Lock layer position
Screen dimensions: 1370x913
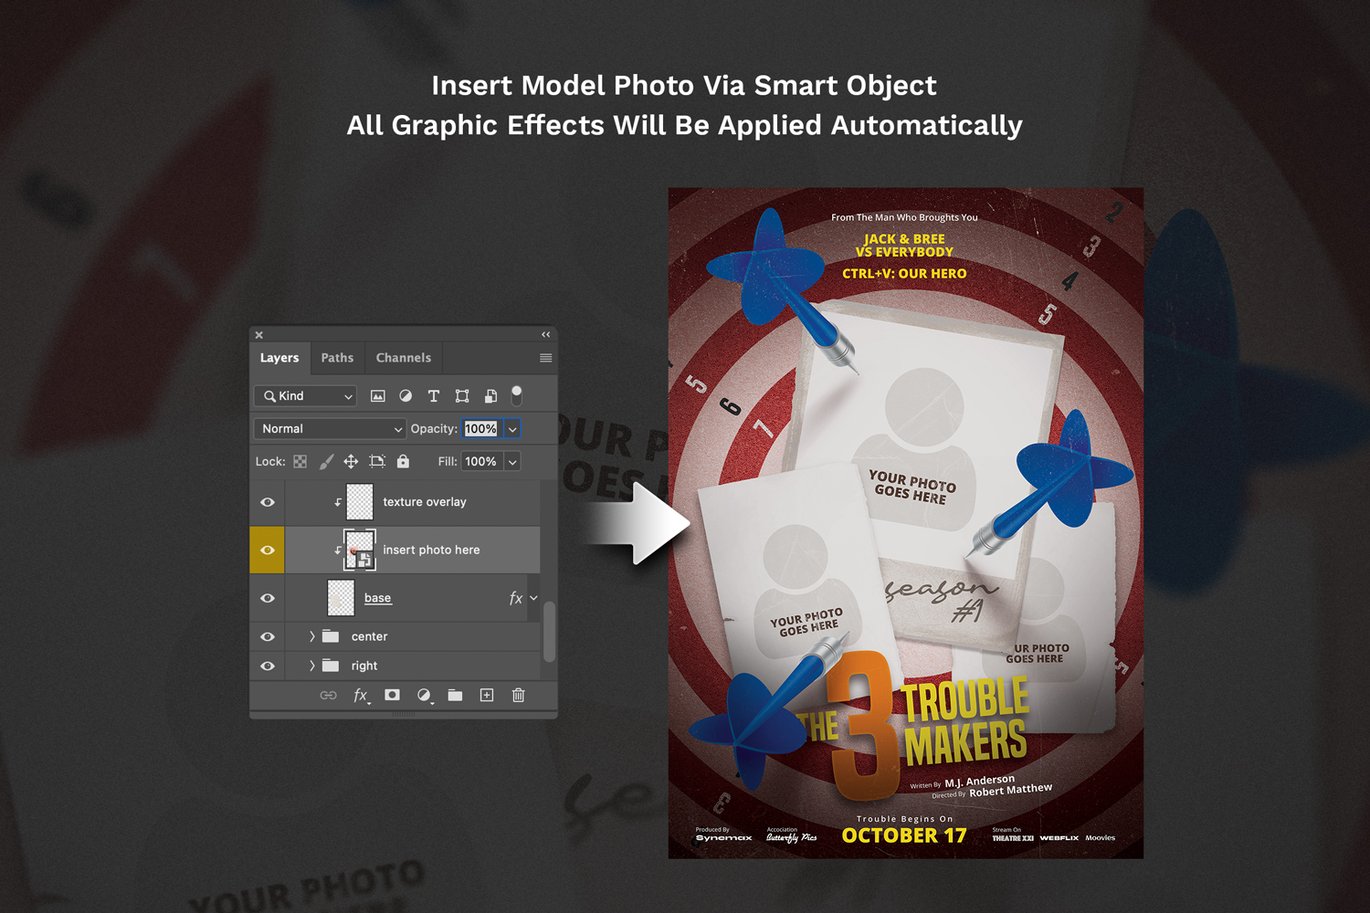[351, 462]
